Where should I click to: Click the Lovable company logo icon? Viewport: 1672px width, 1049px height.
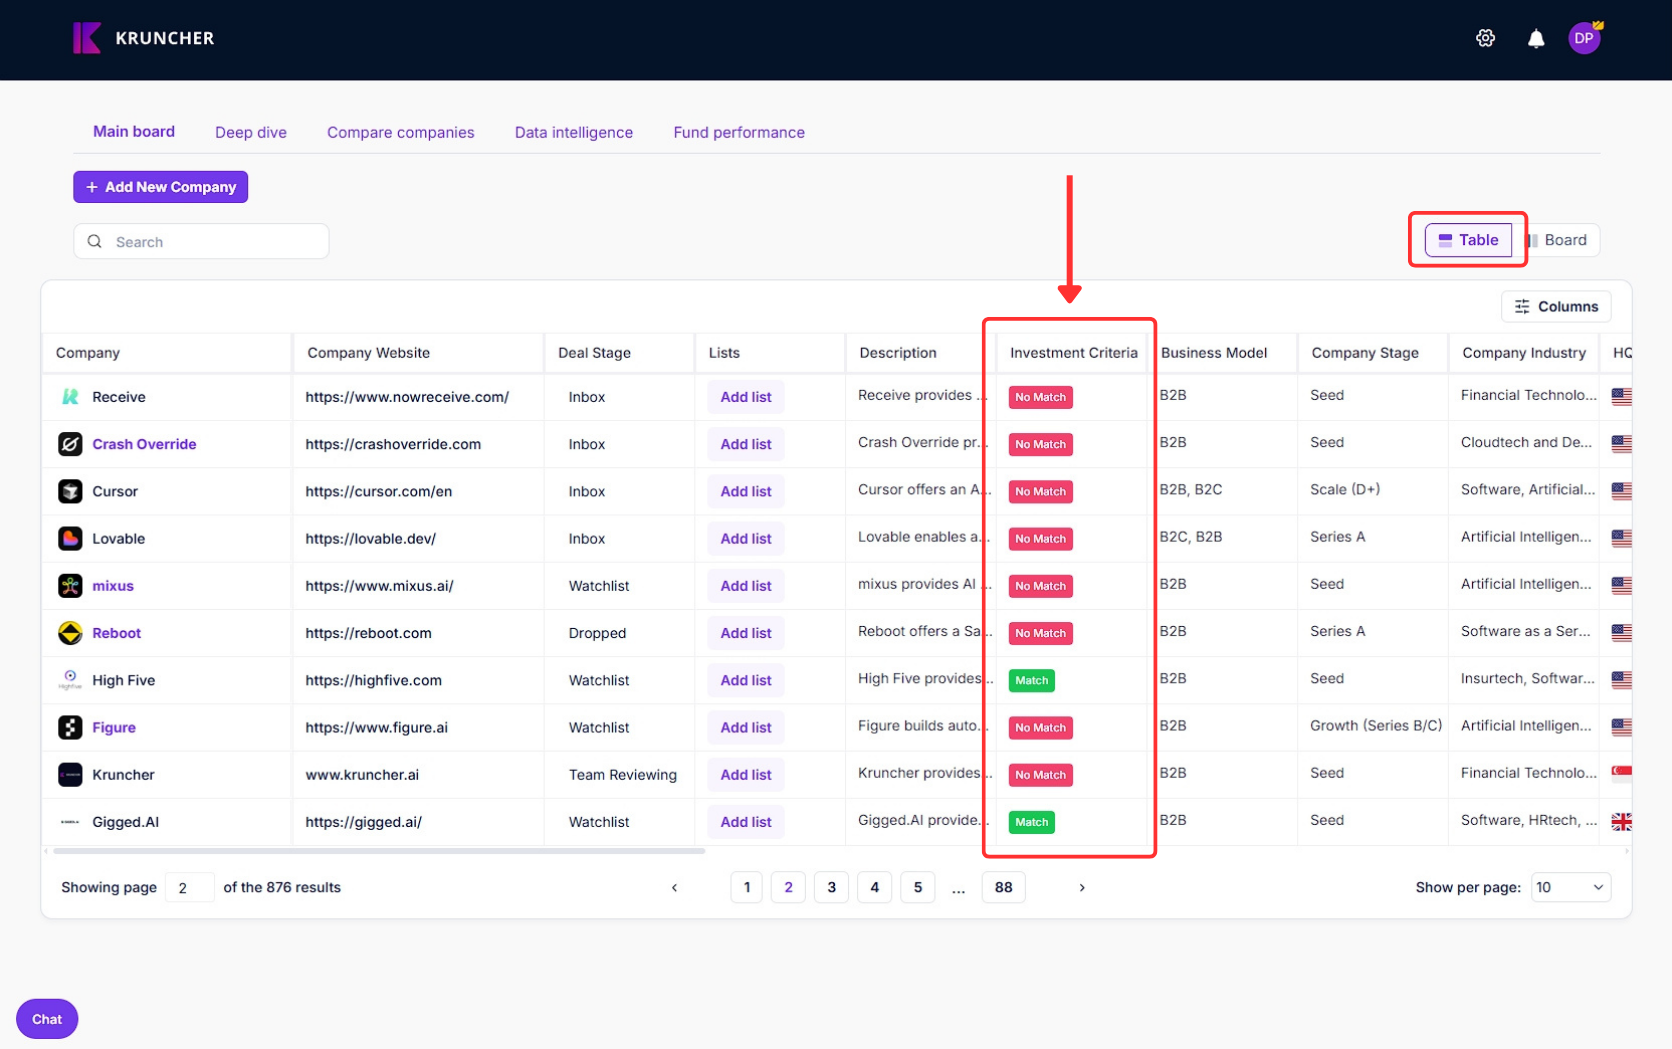(70, 538)
